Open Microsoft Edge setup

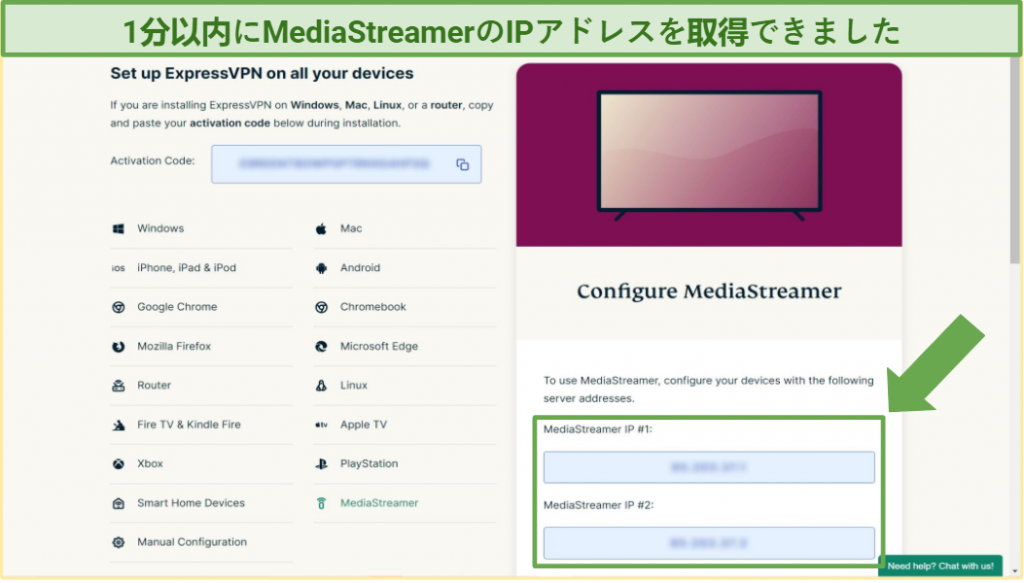(379, 347)
